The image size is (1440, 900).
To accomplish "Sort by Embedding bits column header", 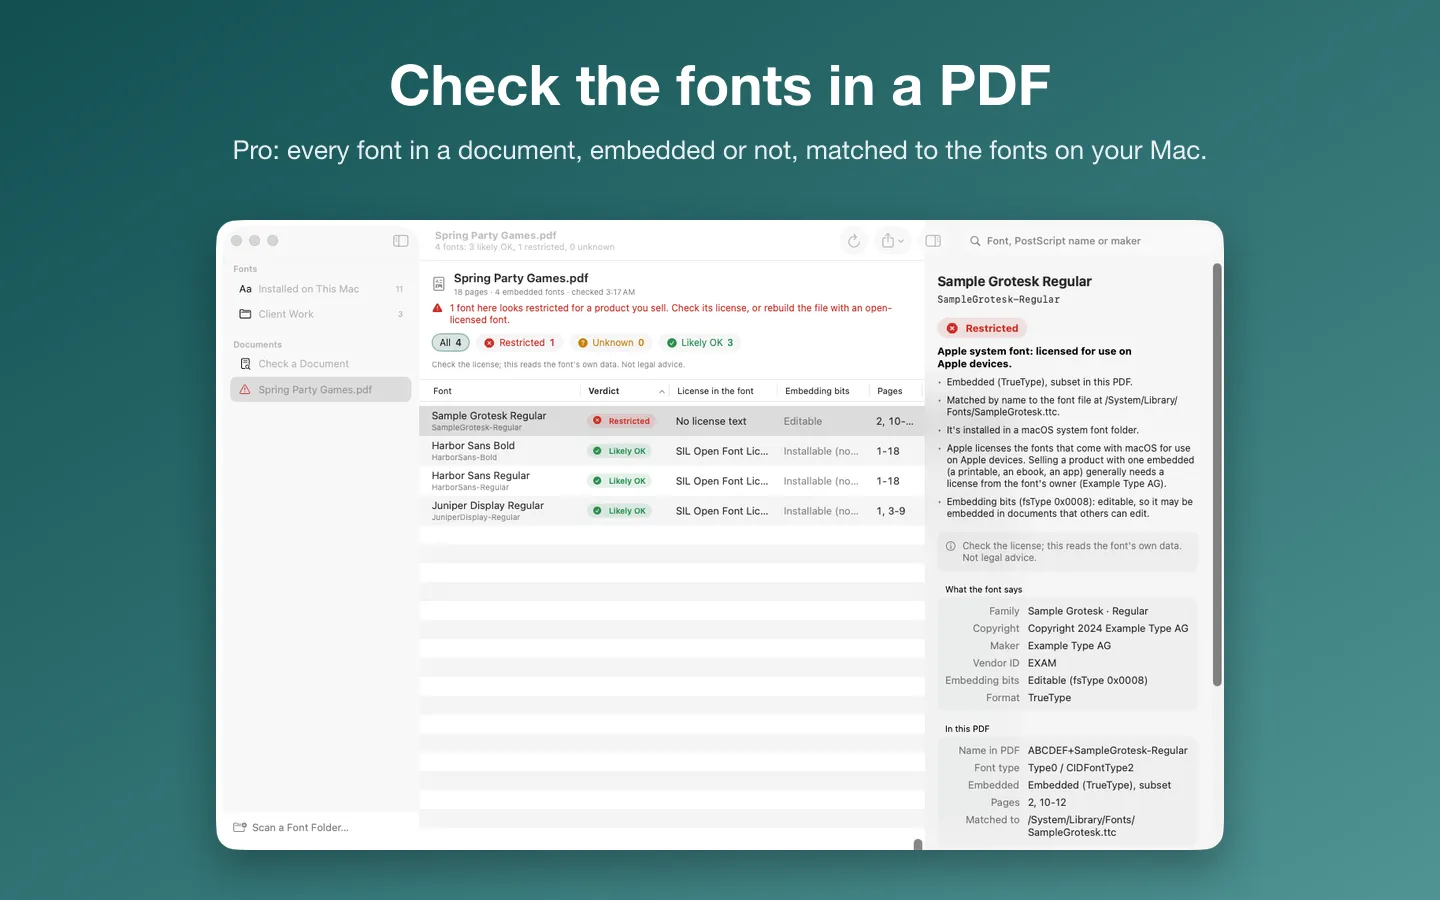I will (822, 391).
